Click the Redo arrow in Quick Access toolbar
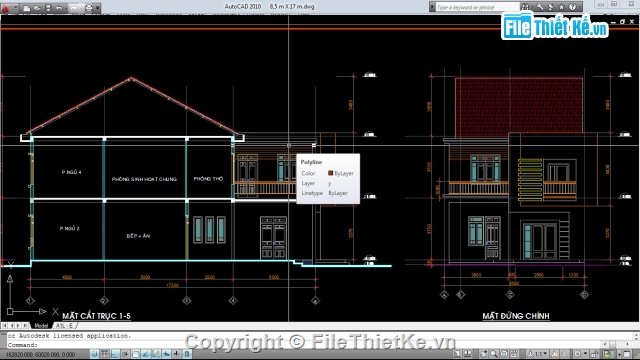Screen dimensions: 640x360 pos(73,8)
